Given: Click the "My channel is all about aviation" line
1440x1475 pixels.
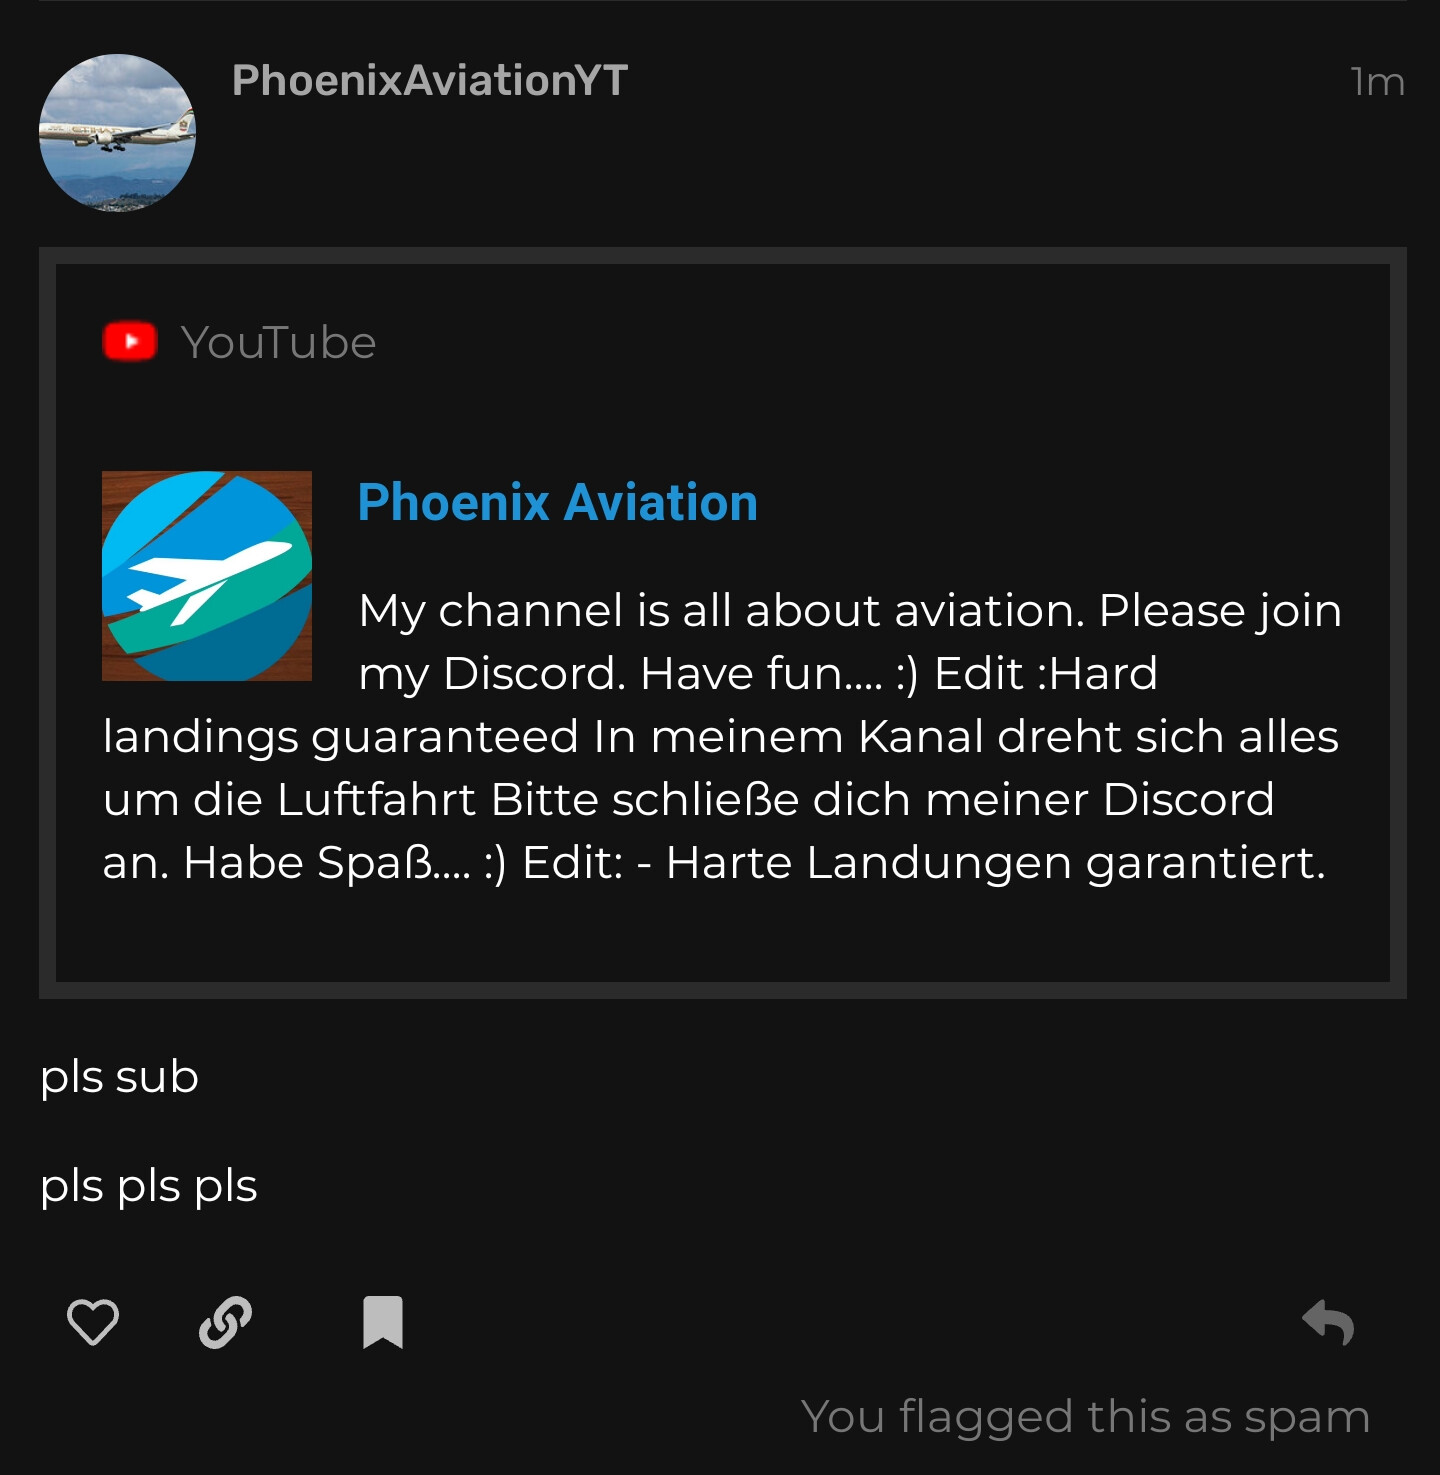Looking at the screenshot, I should tap(850, 610).
